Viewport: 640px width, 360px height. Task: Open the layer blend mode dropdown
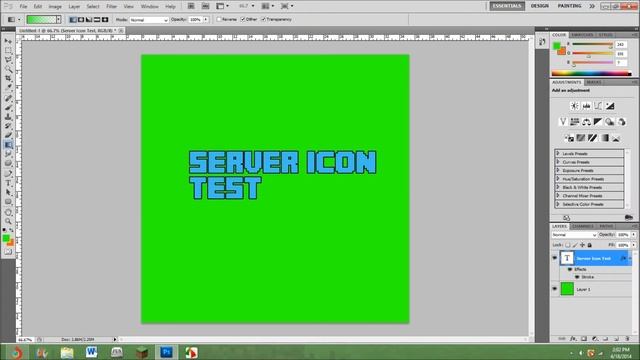pyautogui.click(x=574, y=235)
